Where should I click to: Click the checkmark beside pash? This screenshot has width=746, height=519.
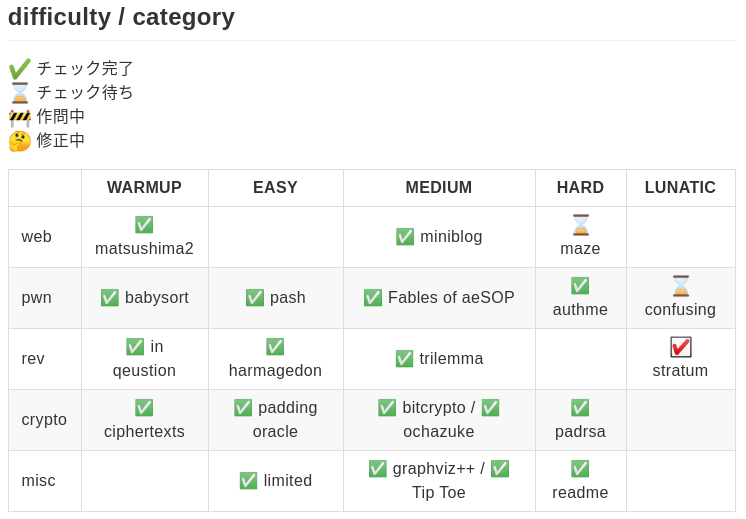255,298
